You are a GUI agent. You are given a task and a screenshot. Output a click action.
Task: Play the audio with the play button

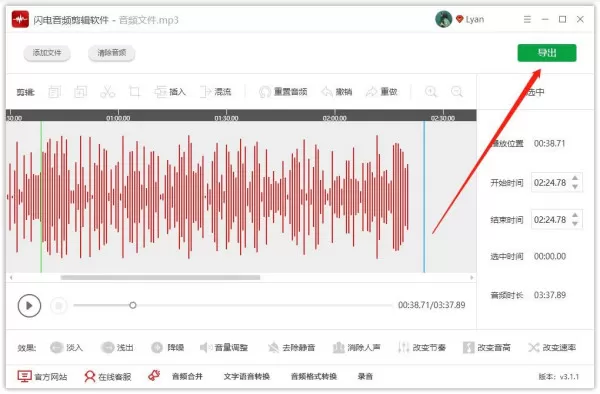pyautogui.click(x=29, y=306)
